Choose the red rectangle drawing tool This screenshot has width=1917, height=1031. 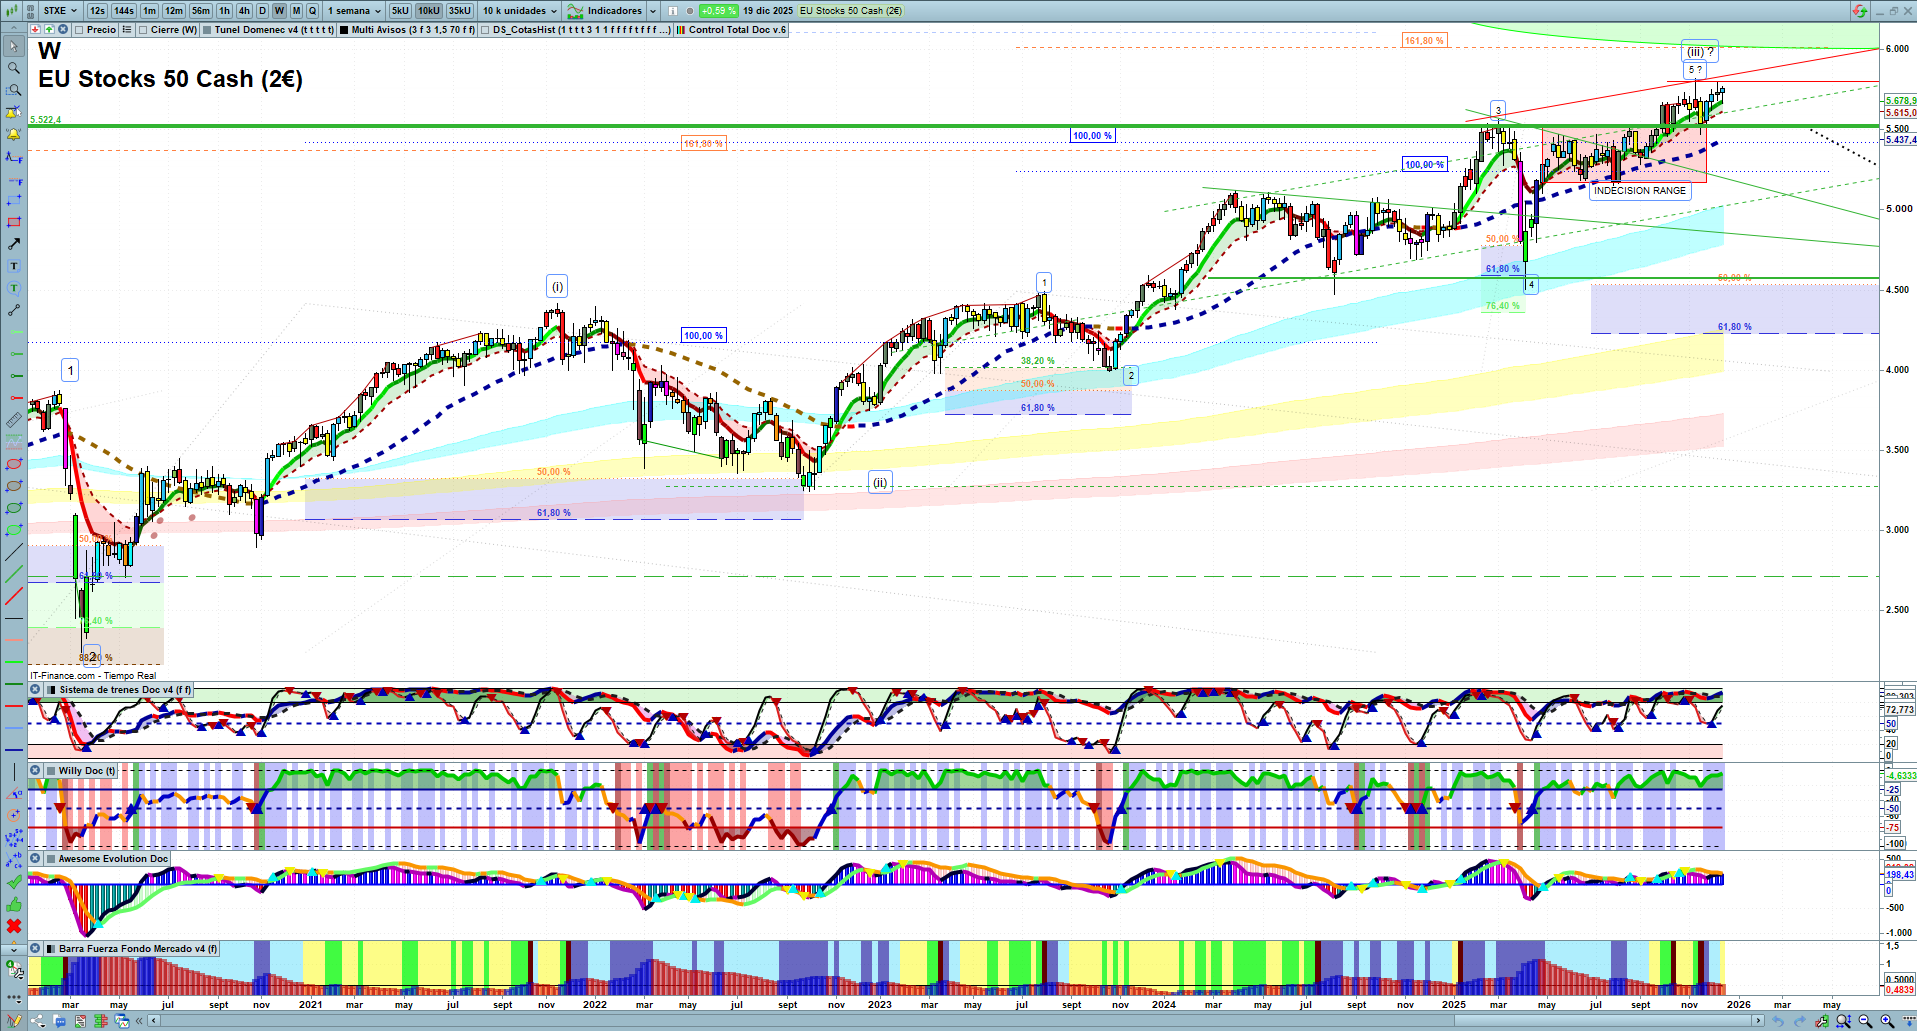(14, 222)
